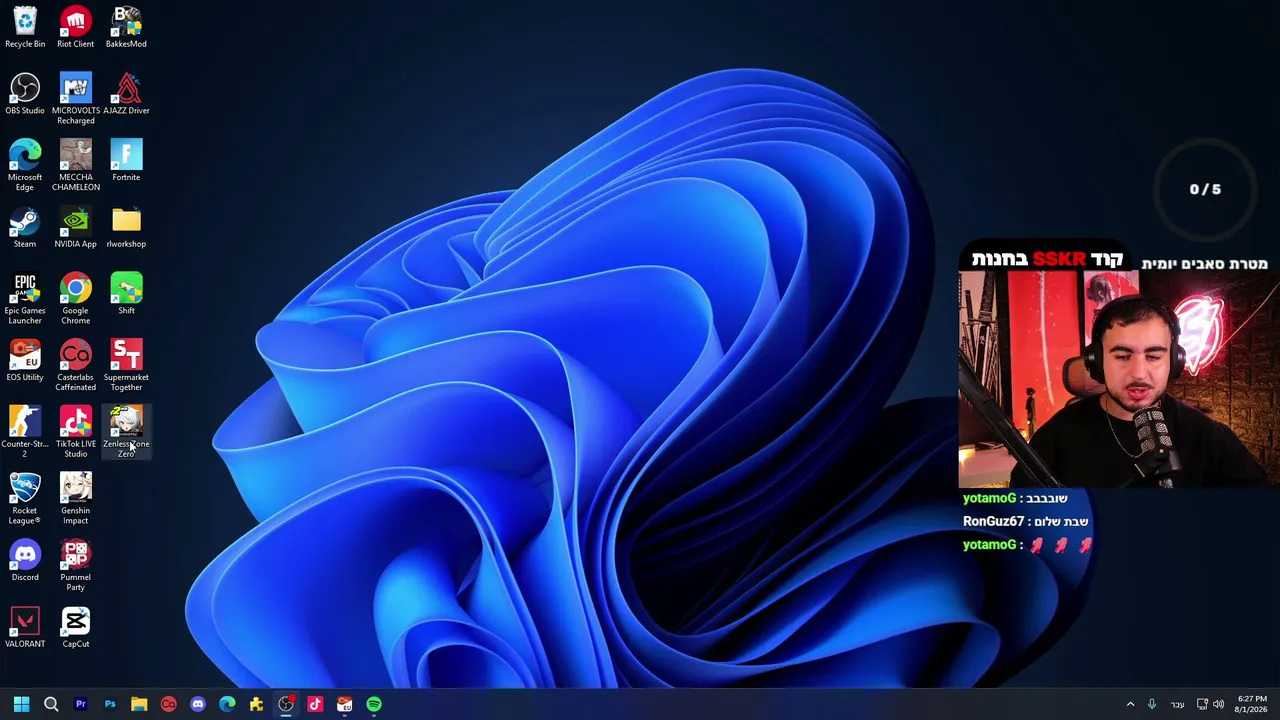Open Discord from the taskbar
The image size is (1280, 720).
click(x=198, y=704)
